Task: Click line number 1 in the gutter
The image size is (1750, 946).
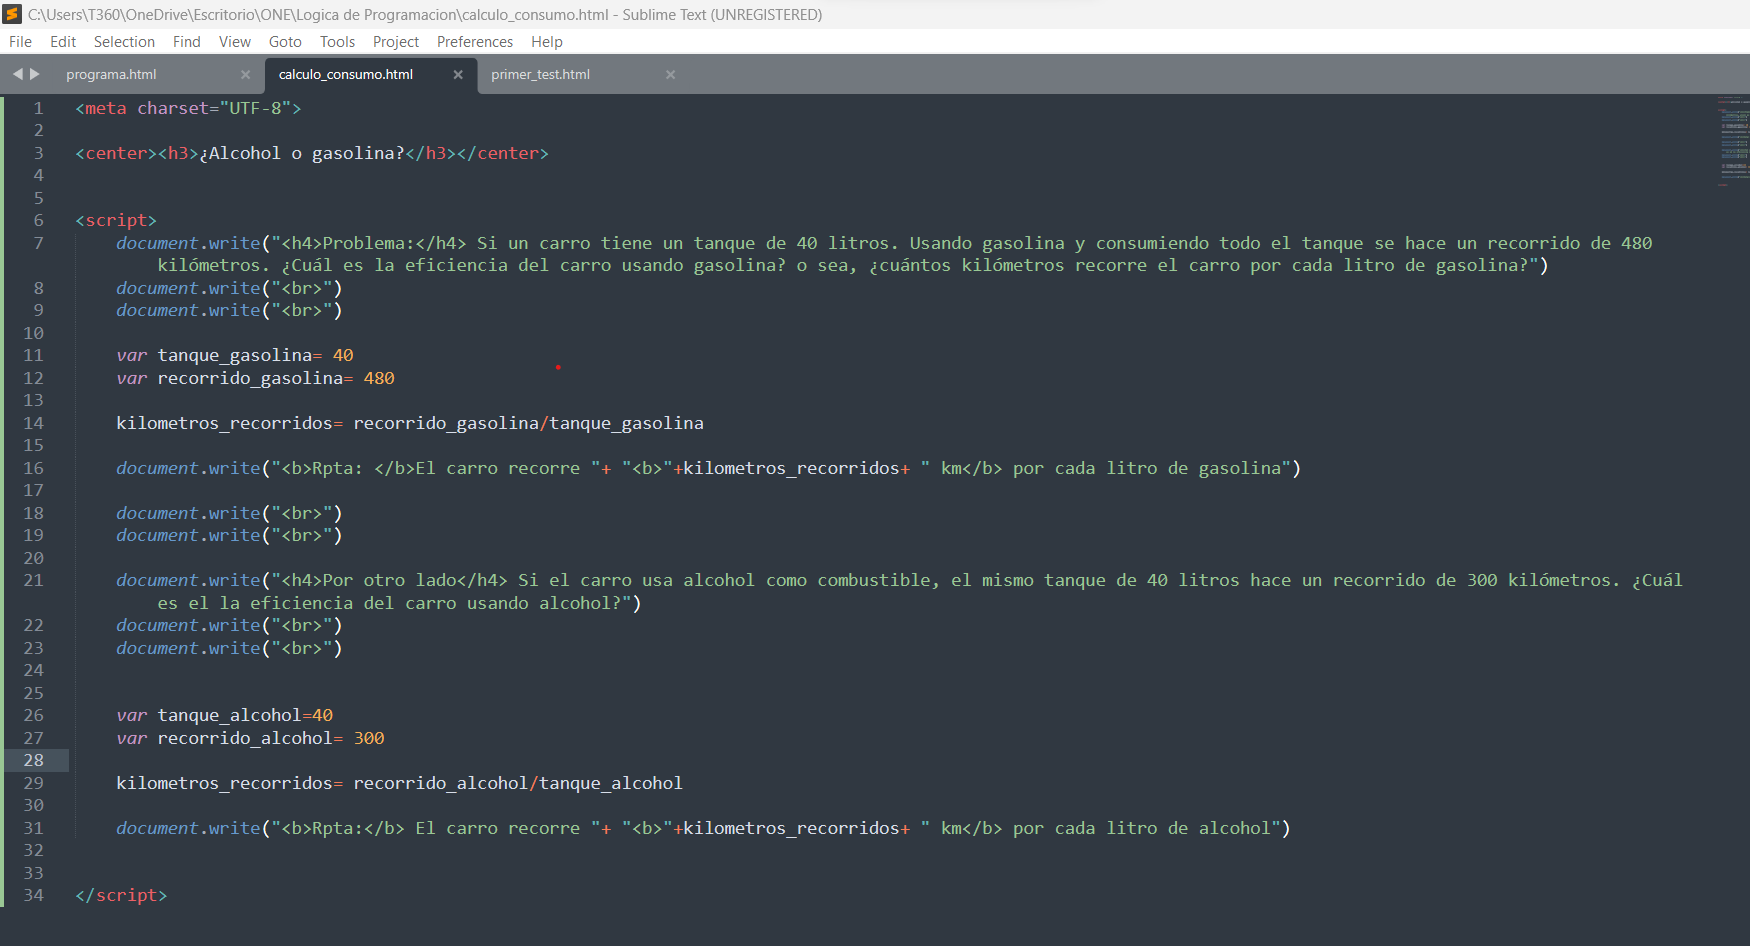Action: pos(38,108)
